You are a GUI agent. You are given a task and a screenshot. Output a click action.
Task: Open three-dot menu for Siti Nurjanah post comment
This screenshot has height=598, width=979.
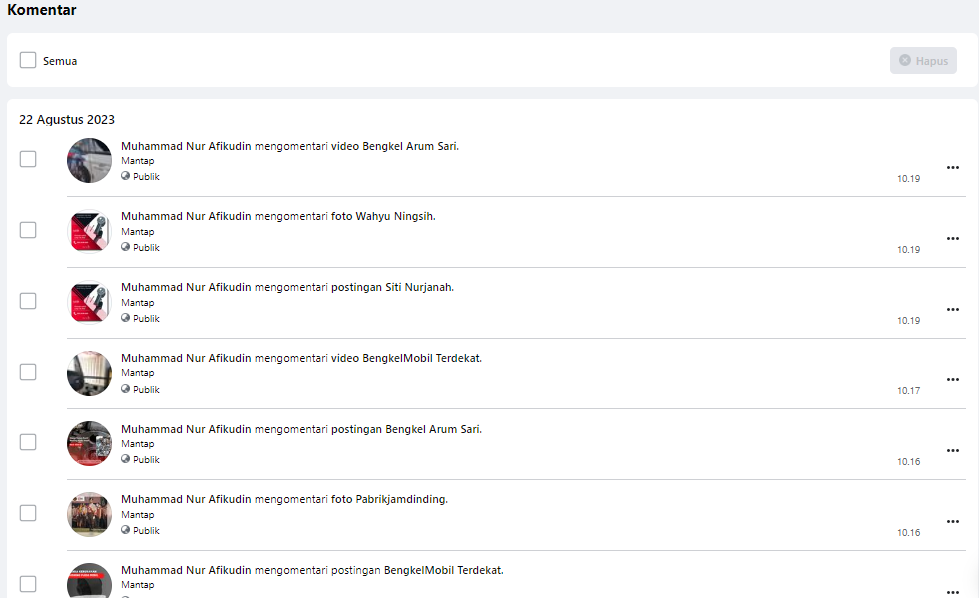[952, 310]
